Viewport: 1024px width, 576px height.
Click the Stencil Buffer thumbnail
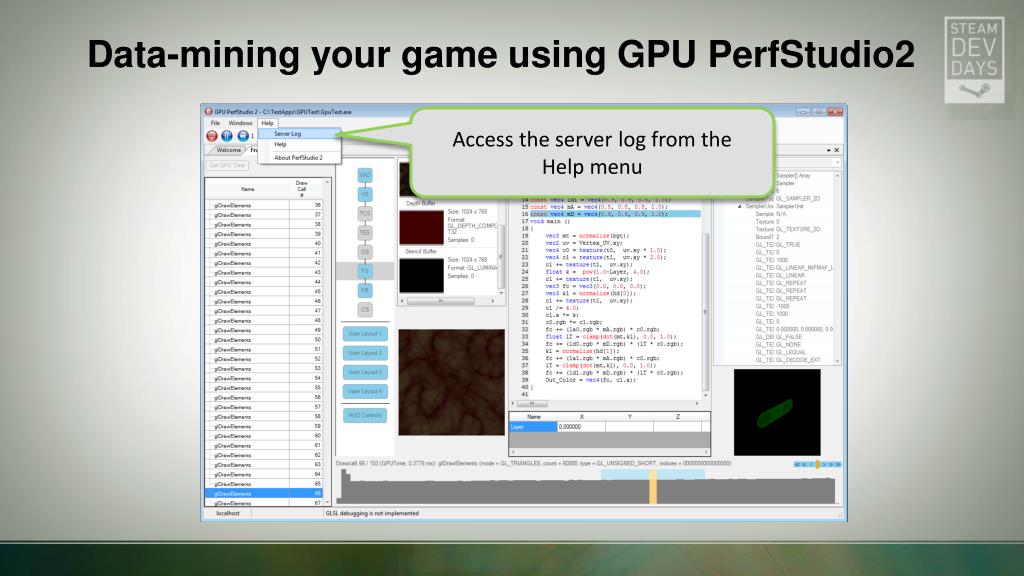pos(421,275)
